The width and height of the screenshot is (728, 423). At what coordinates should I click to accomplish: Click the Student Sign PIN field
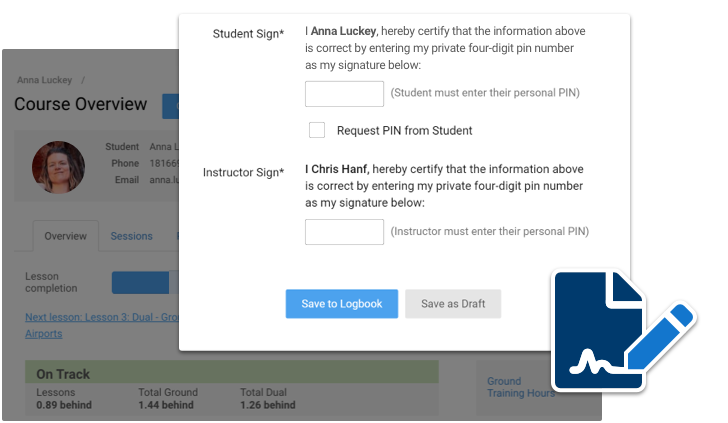(344, 94)
